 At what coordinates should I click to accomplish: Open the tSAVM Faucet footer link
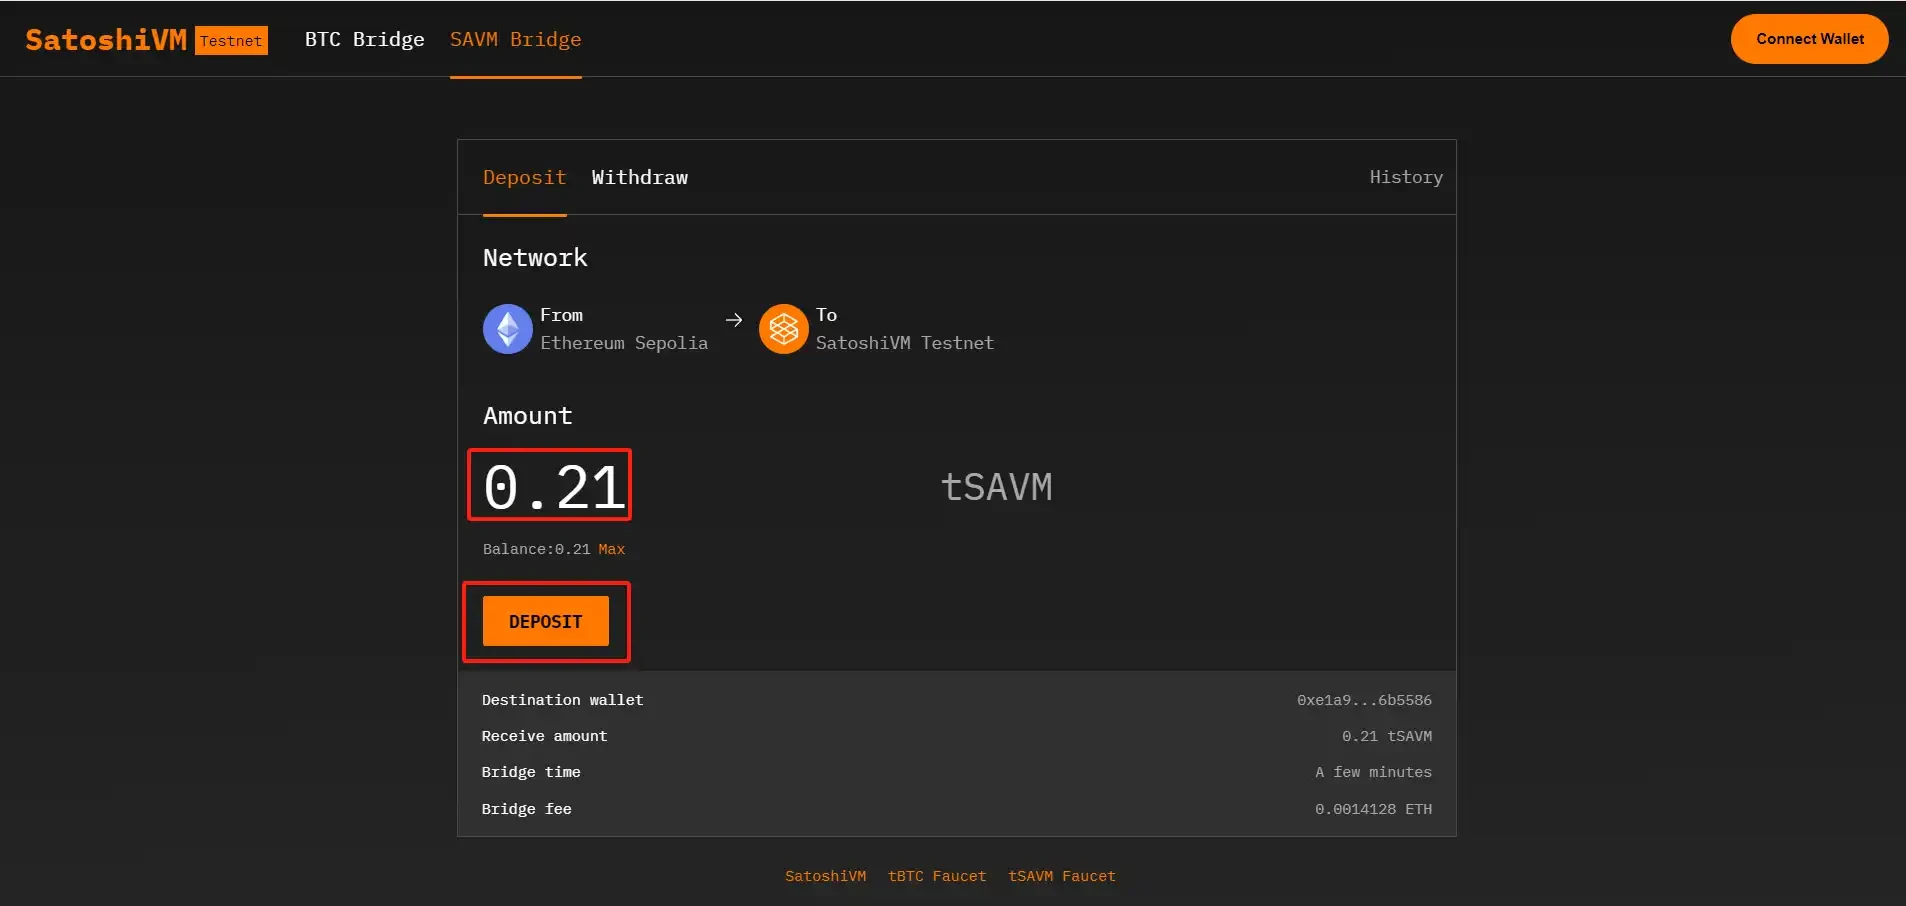click(1061, 876)
